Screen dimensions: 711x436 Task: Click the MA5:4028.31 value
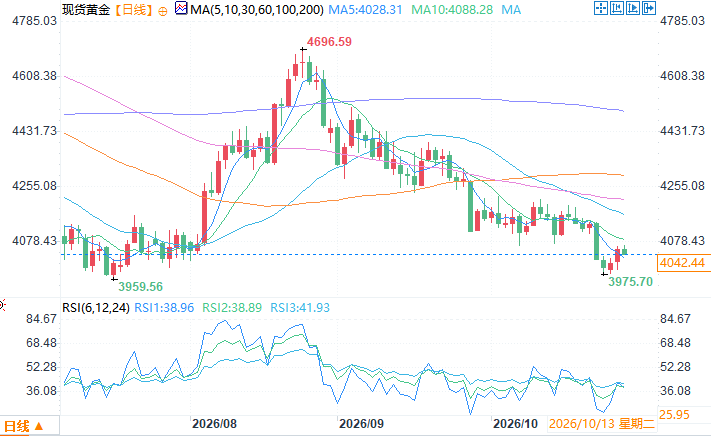[x=365, y=10]
